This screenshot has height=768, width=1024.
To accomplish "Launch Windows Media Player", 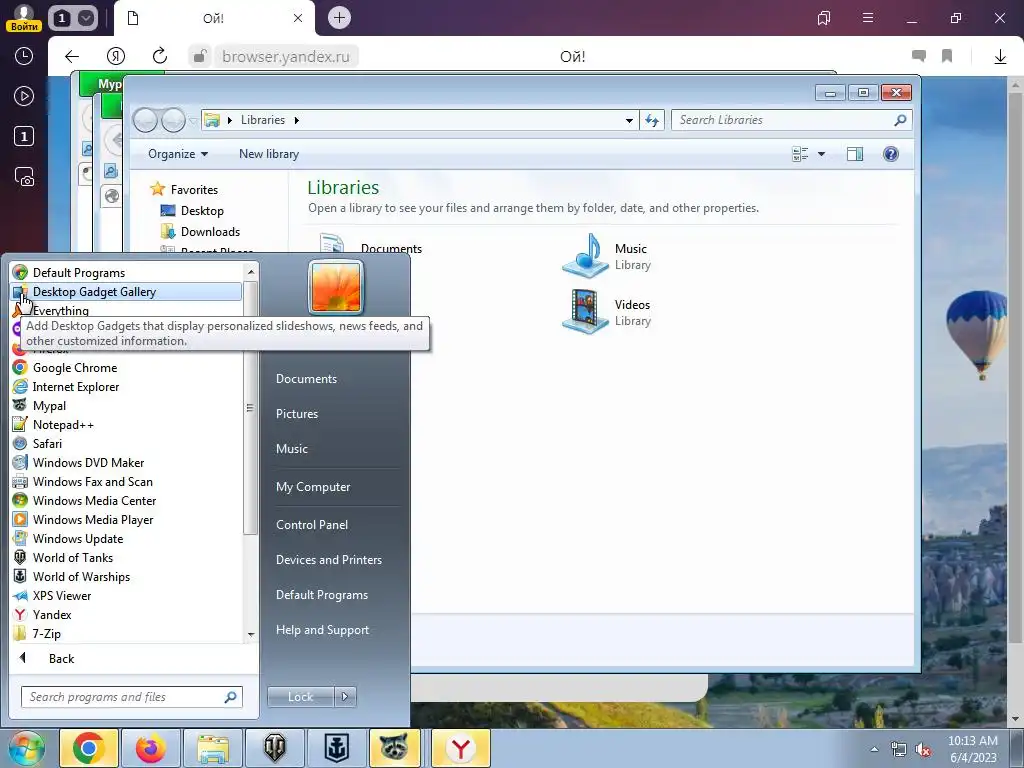I will [127, 520].
